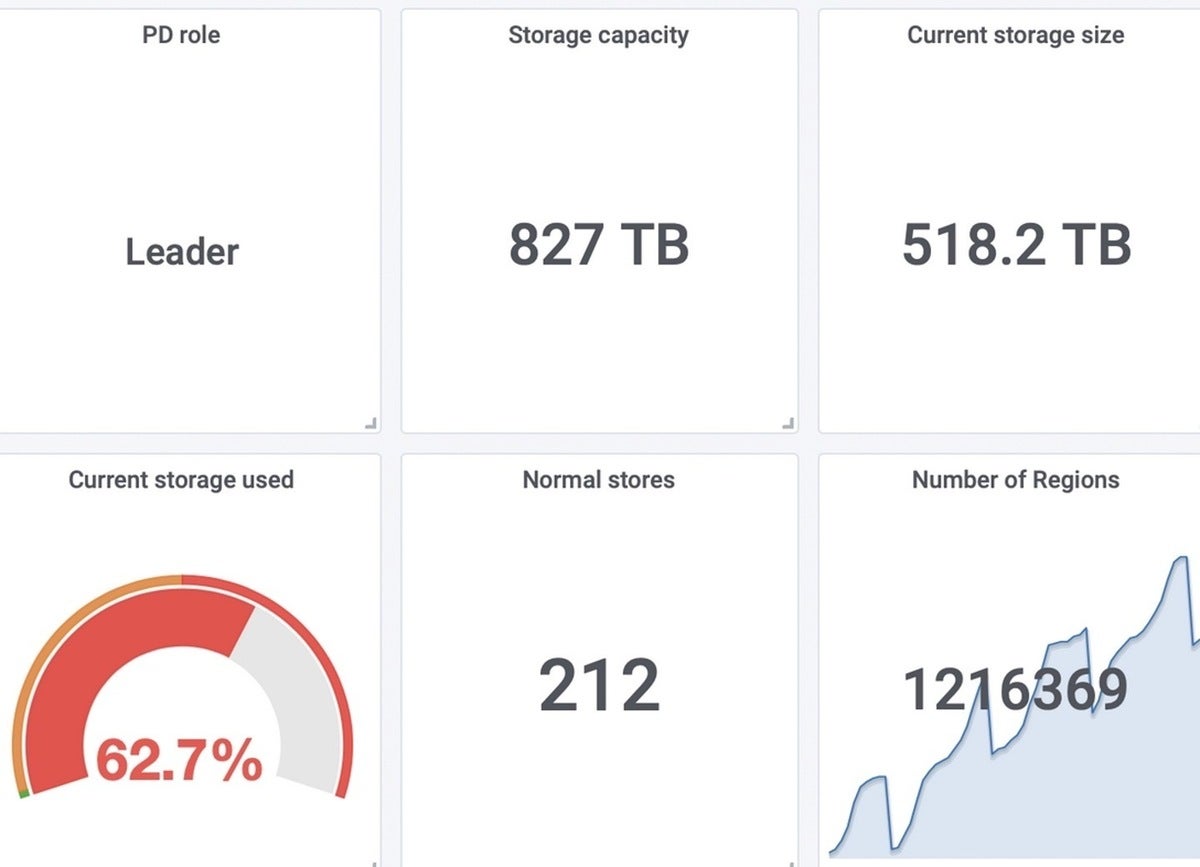1200x867 pixels.
Task: Click the Current storage used resize handle
Action: pos(373,863)
